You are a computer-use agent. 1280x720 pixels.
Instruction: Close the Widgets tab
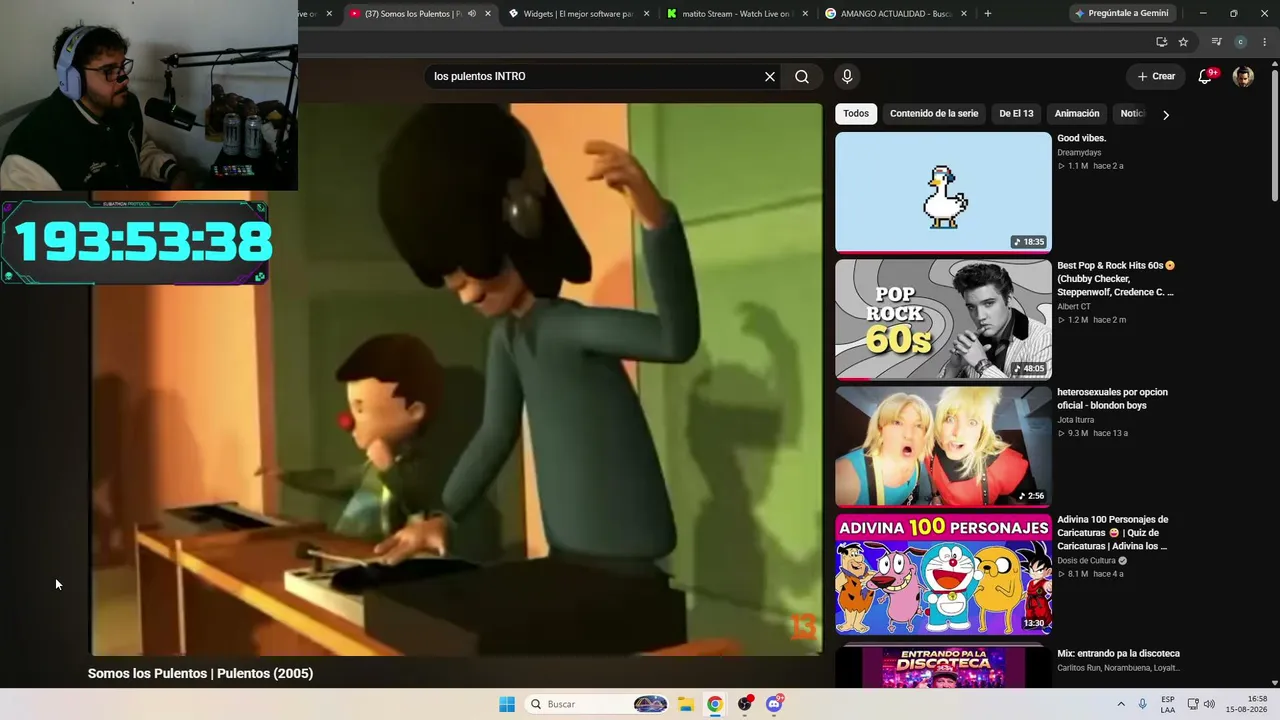[646, 14]
